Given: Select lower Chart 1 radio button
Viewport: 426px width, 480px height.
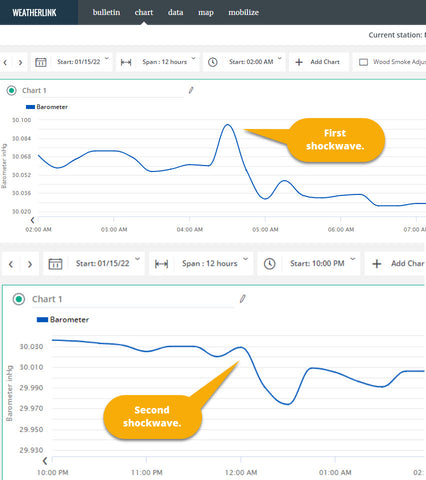Looking at the screenshot, I should coord(19,299).
